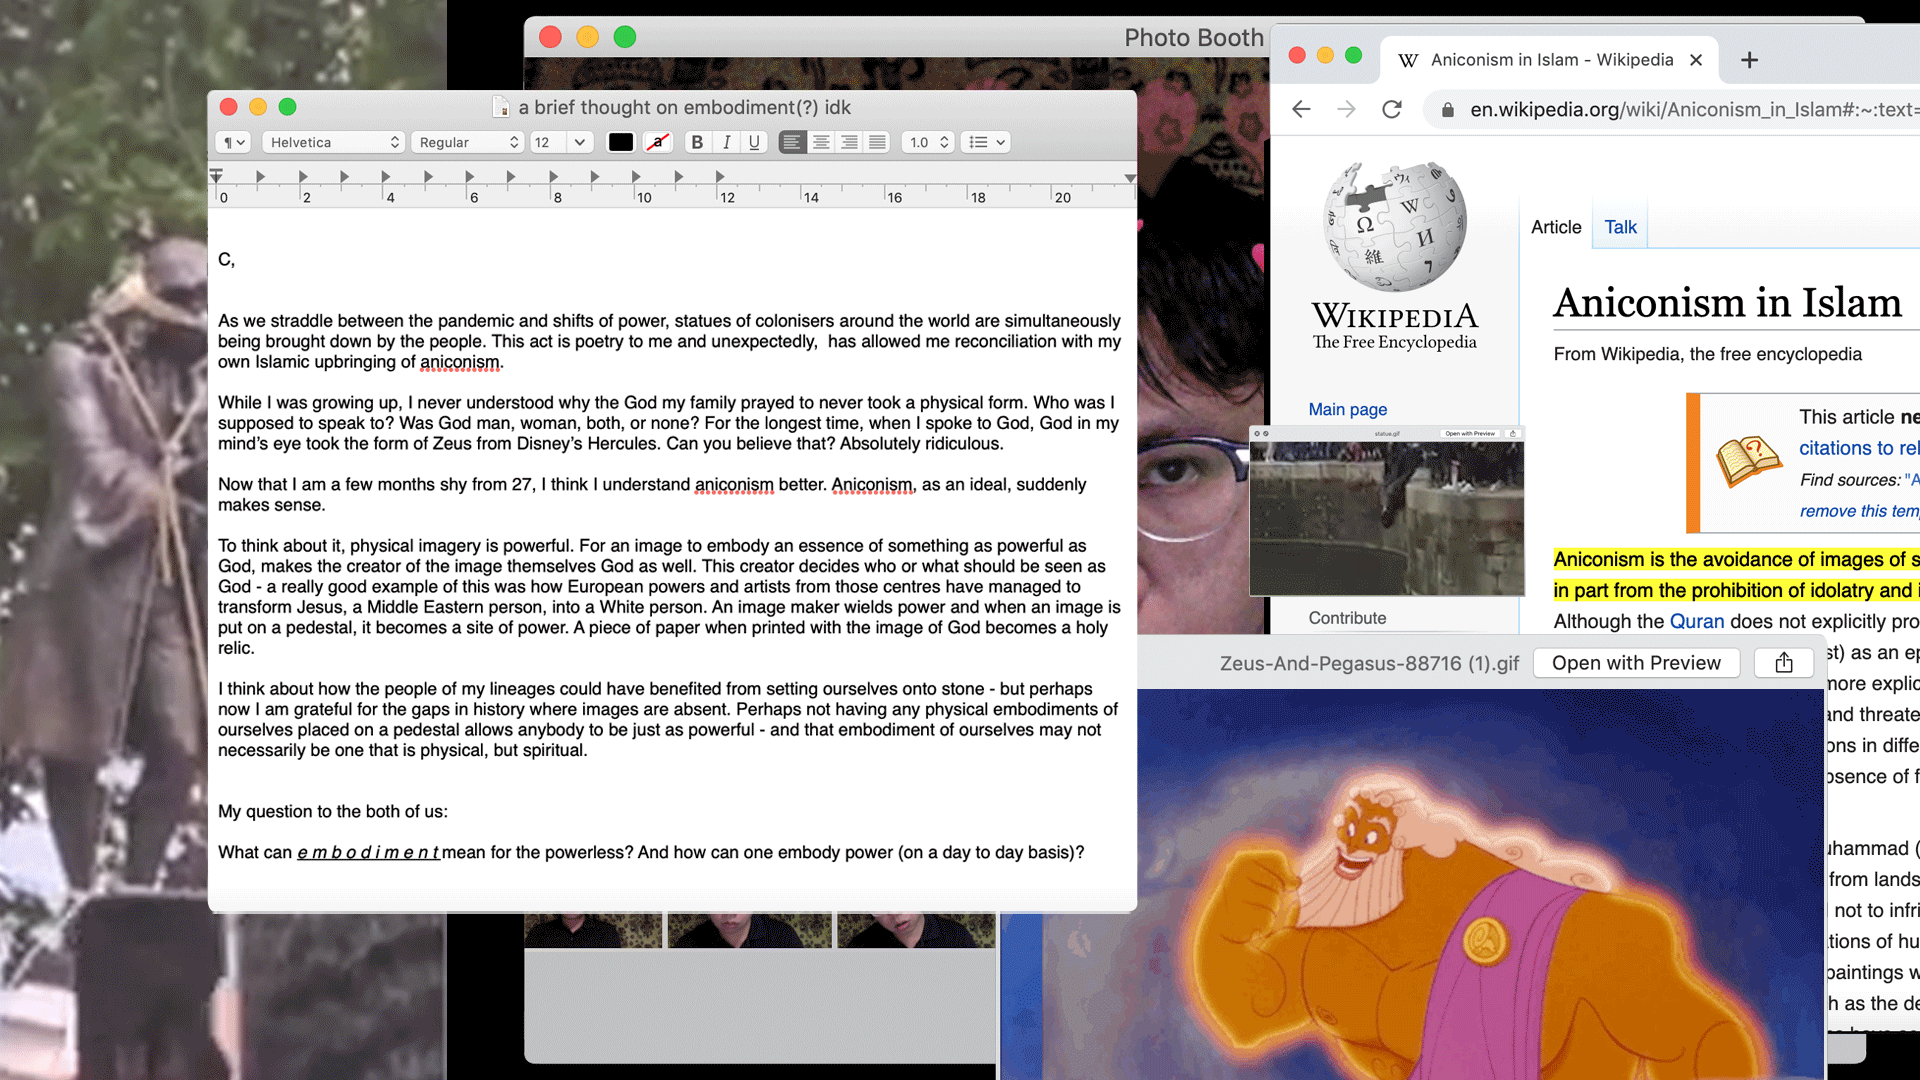Switch to the Talk tab on Wikipedia
Viewport: 1920px width, 1080px height.
click(1620, 227)
